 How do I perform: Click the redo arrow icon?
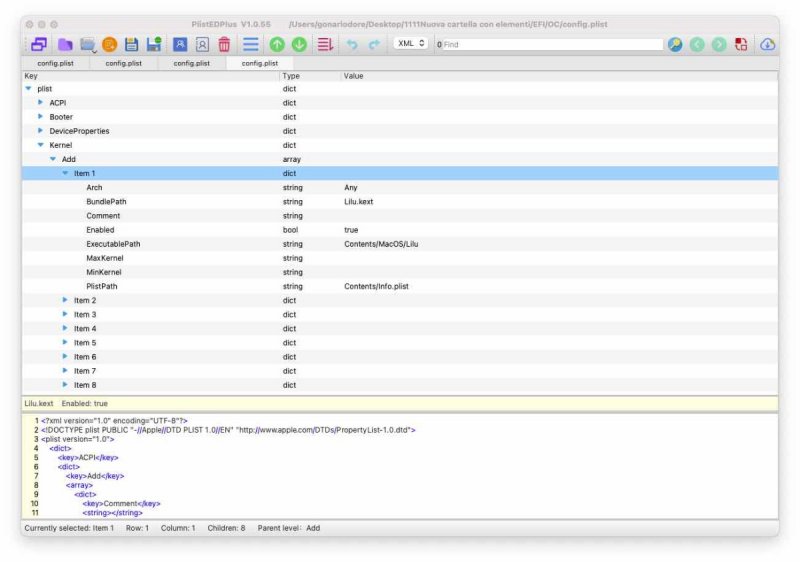(374, 44)
